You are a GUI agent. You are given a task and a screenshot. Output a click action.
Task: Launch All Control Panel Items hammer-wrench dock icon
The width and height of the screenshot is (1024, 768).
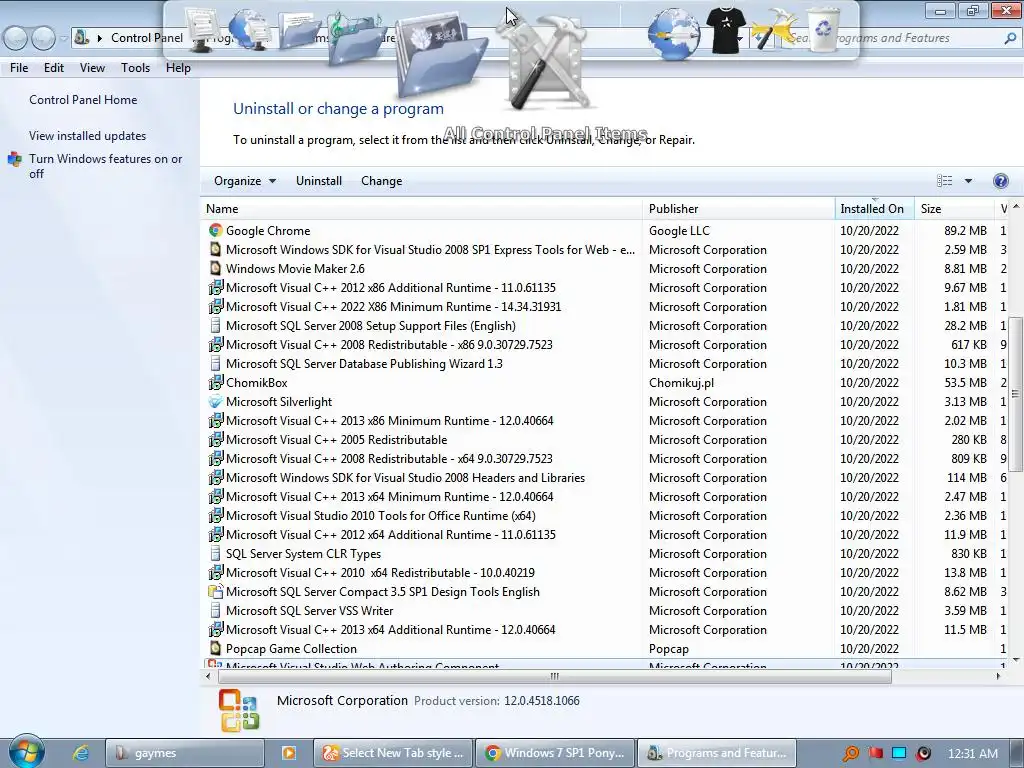[x=547, y=62]
